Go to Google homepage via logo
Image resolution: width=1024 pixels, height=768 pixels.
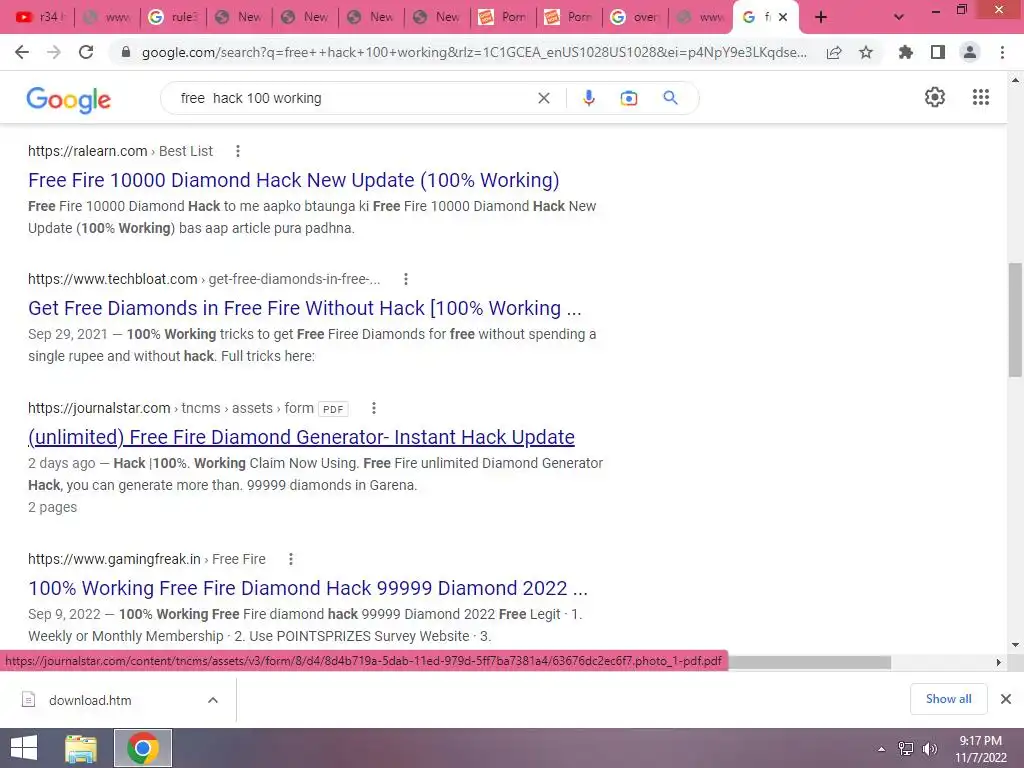coord(69,99)
